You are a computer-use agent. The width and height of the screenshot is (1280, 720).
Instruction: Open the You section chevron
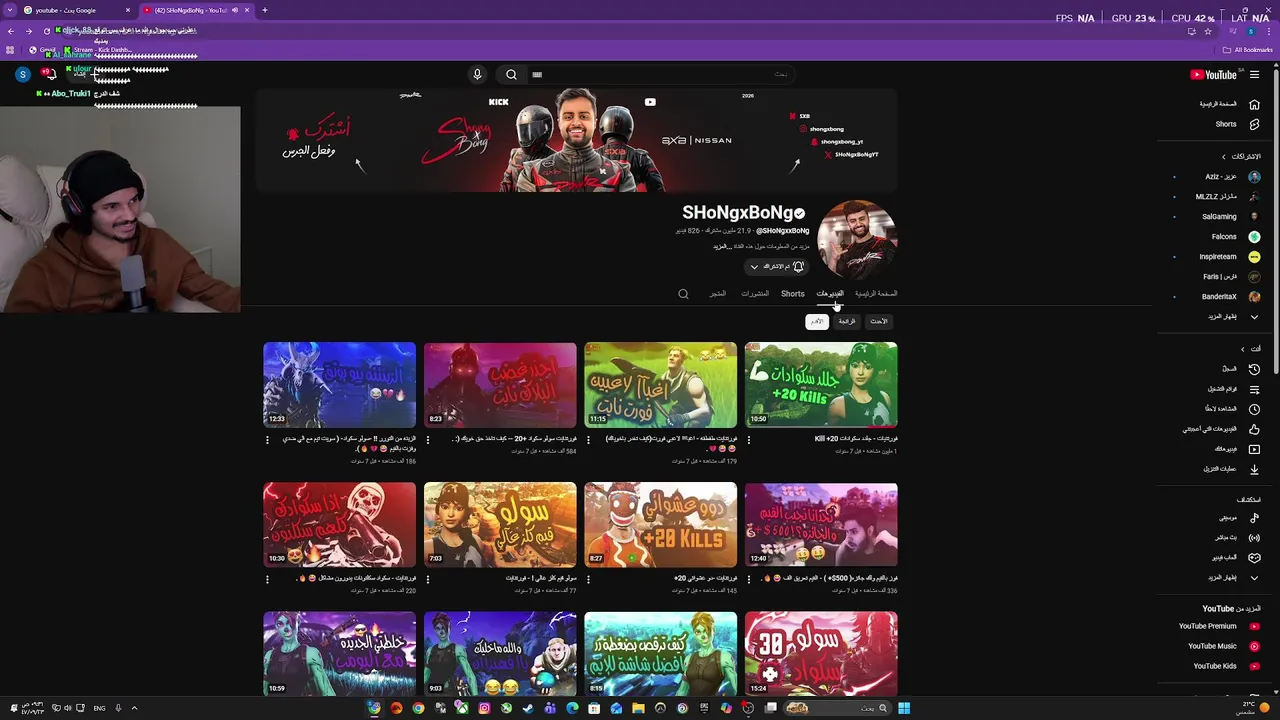tap(1243, 349)
